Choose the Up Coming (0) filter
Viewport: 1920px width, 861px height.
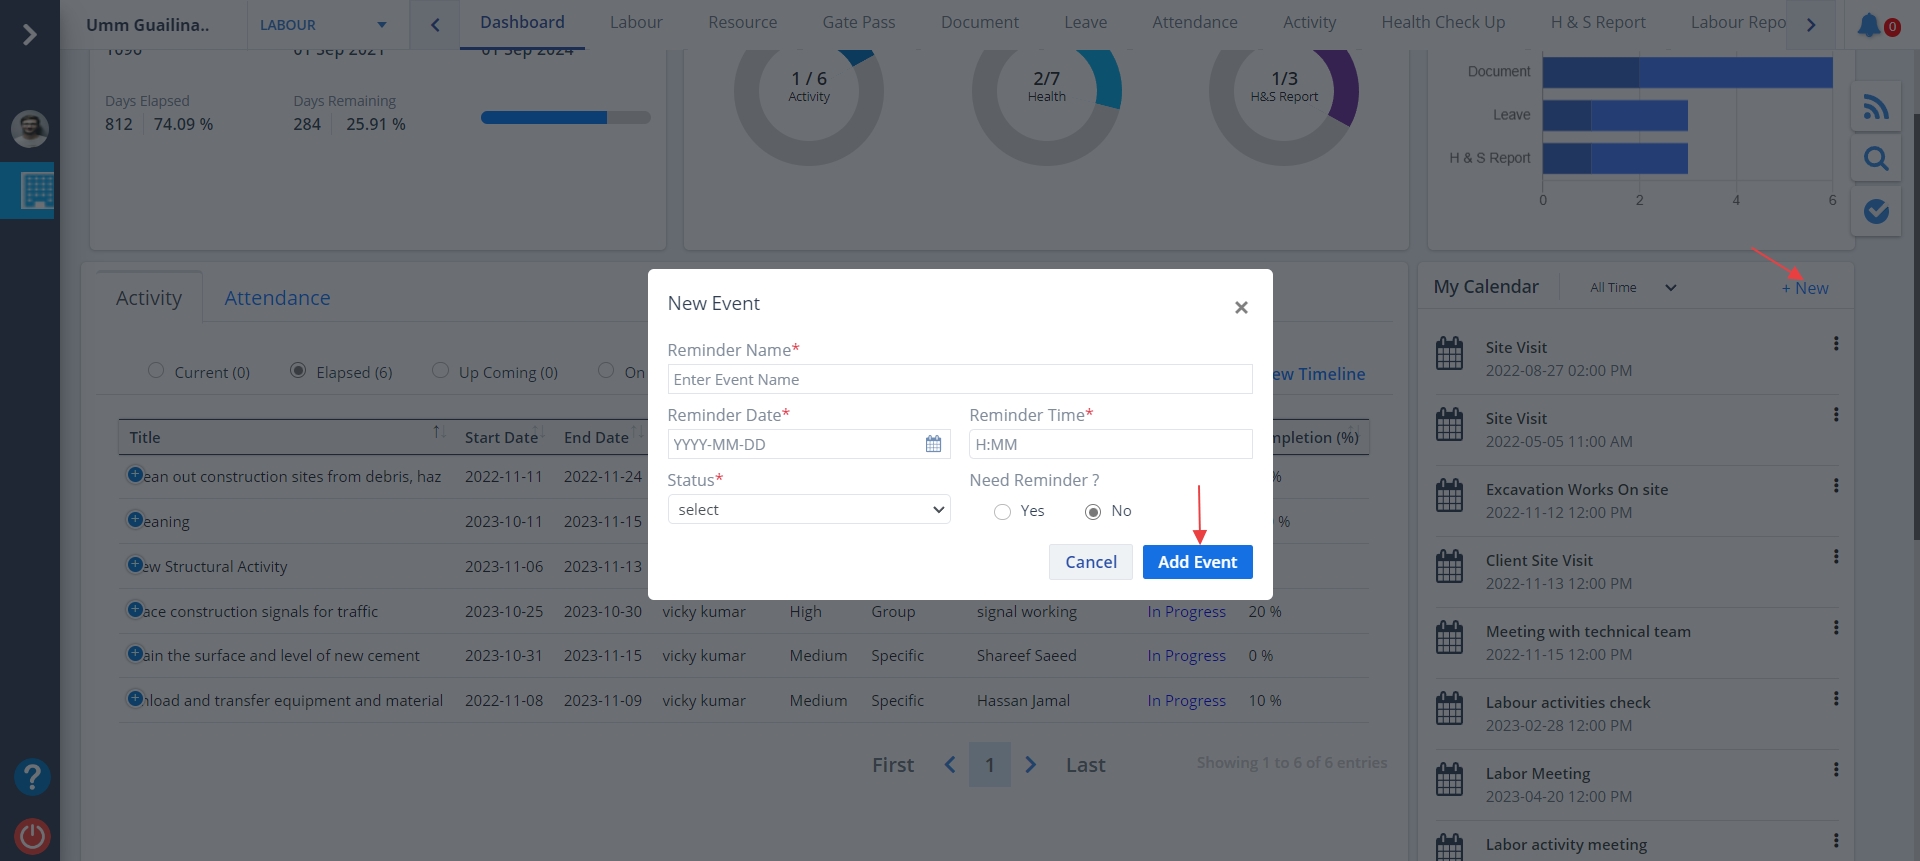click(x=440, y=371)
